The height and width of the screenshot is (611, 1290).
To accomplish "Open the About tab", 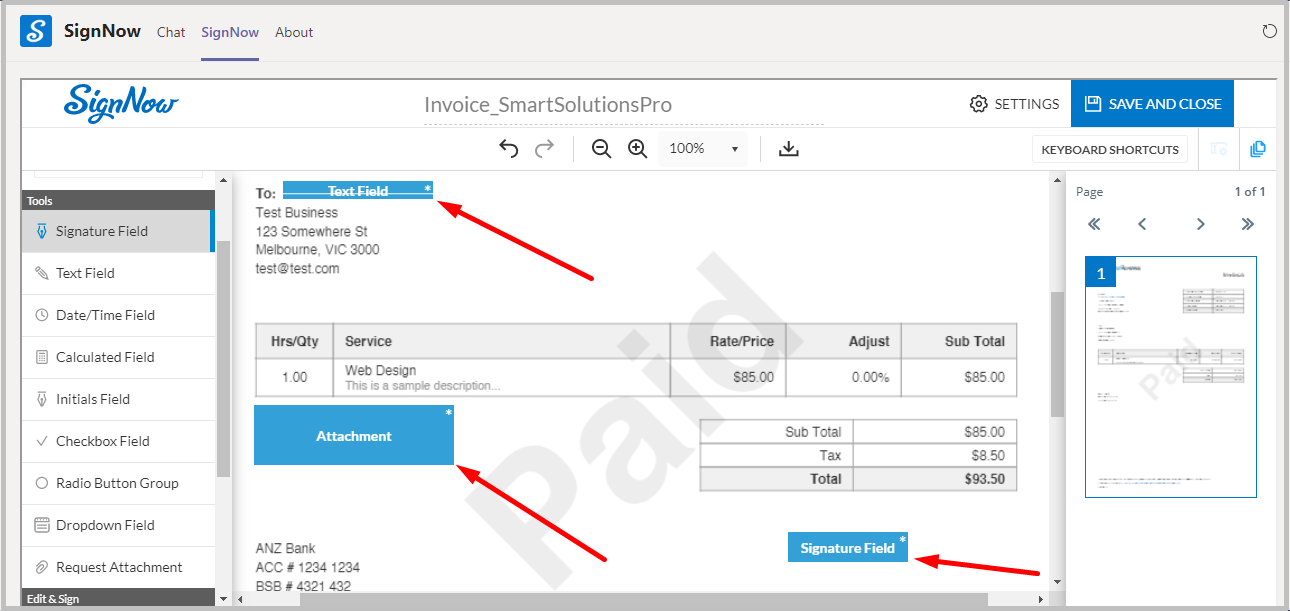I will point(294,32).
